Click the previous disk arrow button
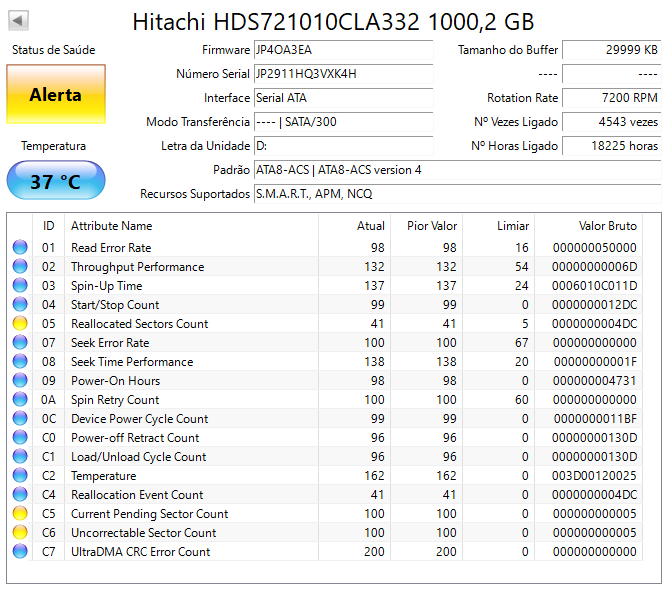The height and width of the screenshot is (590, 668). coord(18,20)
